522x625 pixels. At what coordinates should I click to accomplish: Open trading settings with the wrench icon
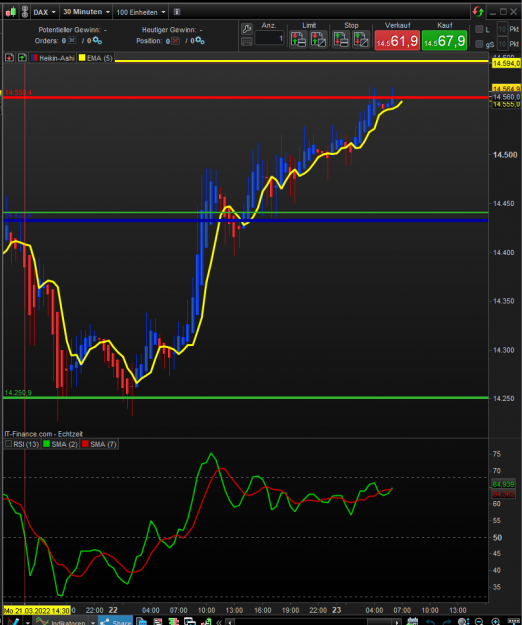coord(247,29)
